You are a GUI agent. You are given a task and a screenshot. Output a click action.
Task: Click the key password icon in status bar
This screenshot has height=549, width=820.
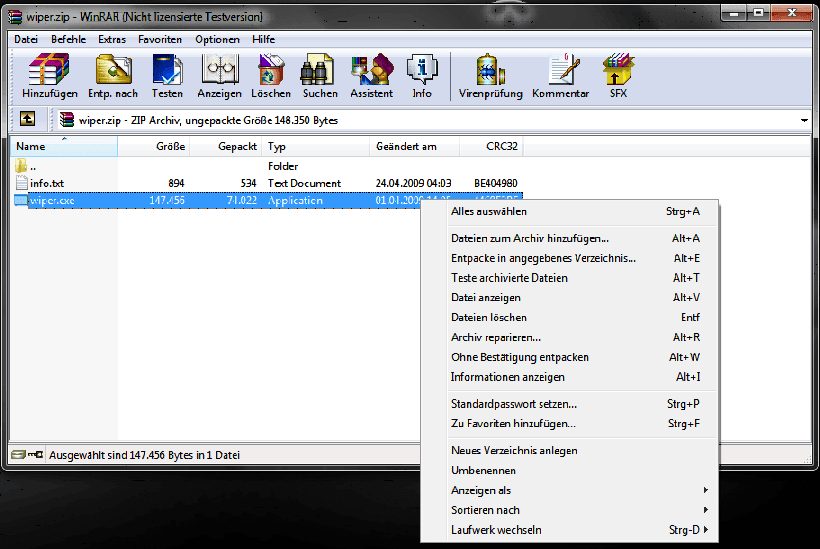click(x=36, y=454)
